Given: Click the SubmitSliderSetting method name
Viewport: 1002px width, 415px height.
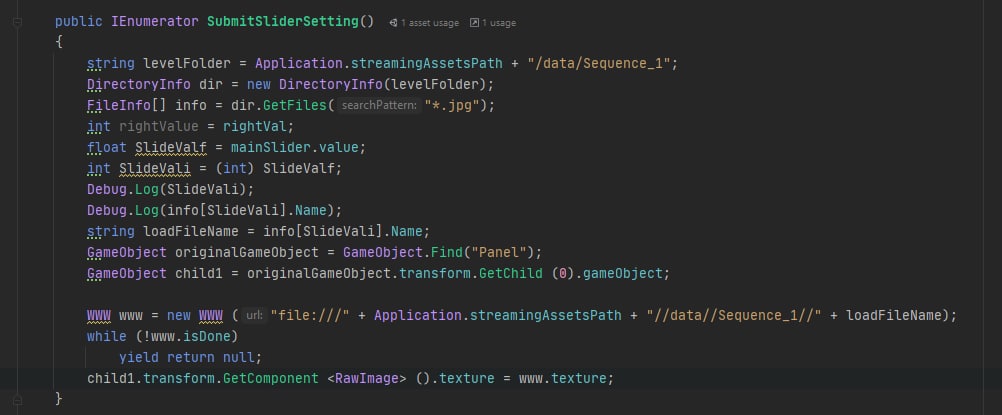Looking at the screenshot, I should point(282,21).
